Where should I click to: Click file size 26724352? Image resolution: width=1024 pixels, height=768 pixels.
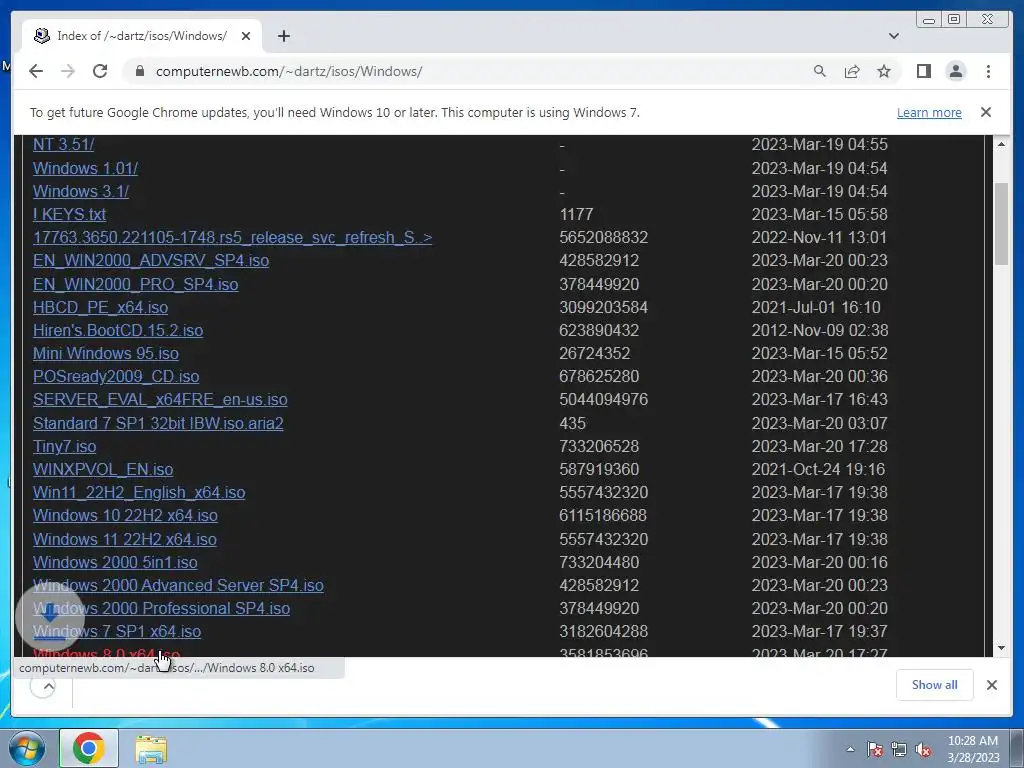[x=594, y=353]
